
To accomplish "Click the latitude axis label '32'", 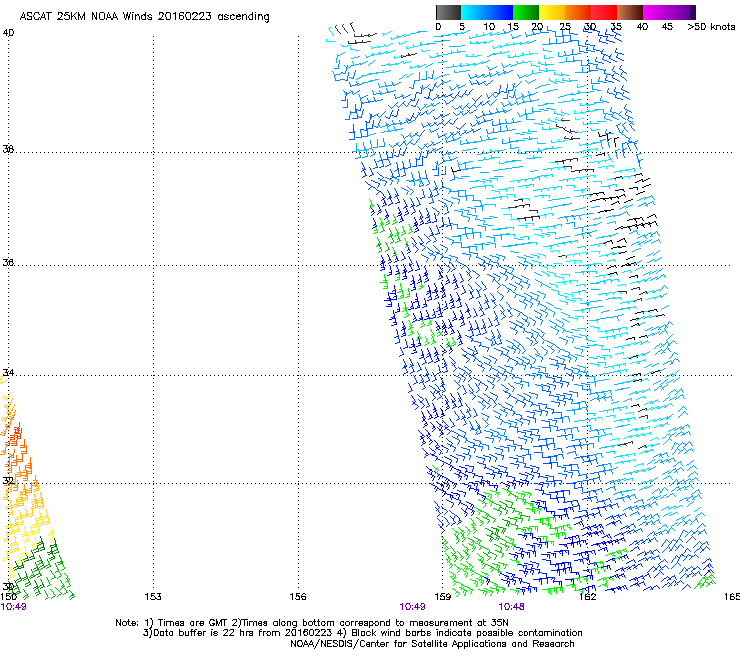I will (x=8, y=481).
